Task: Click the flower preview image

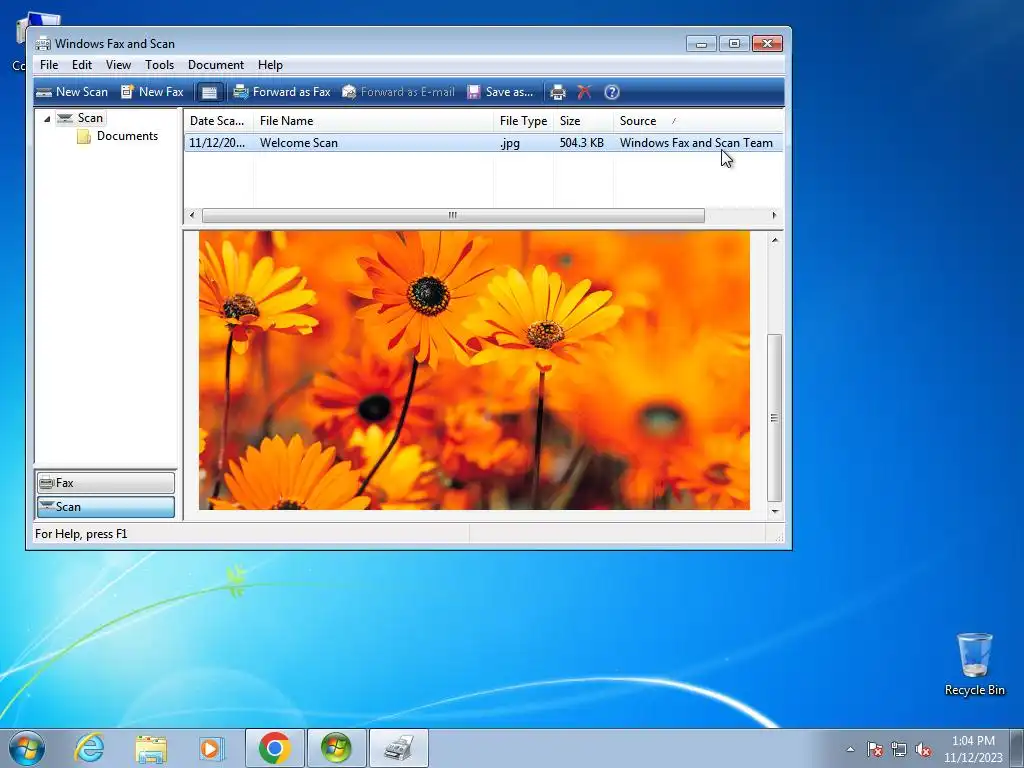Action: (474, 370)
